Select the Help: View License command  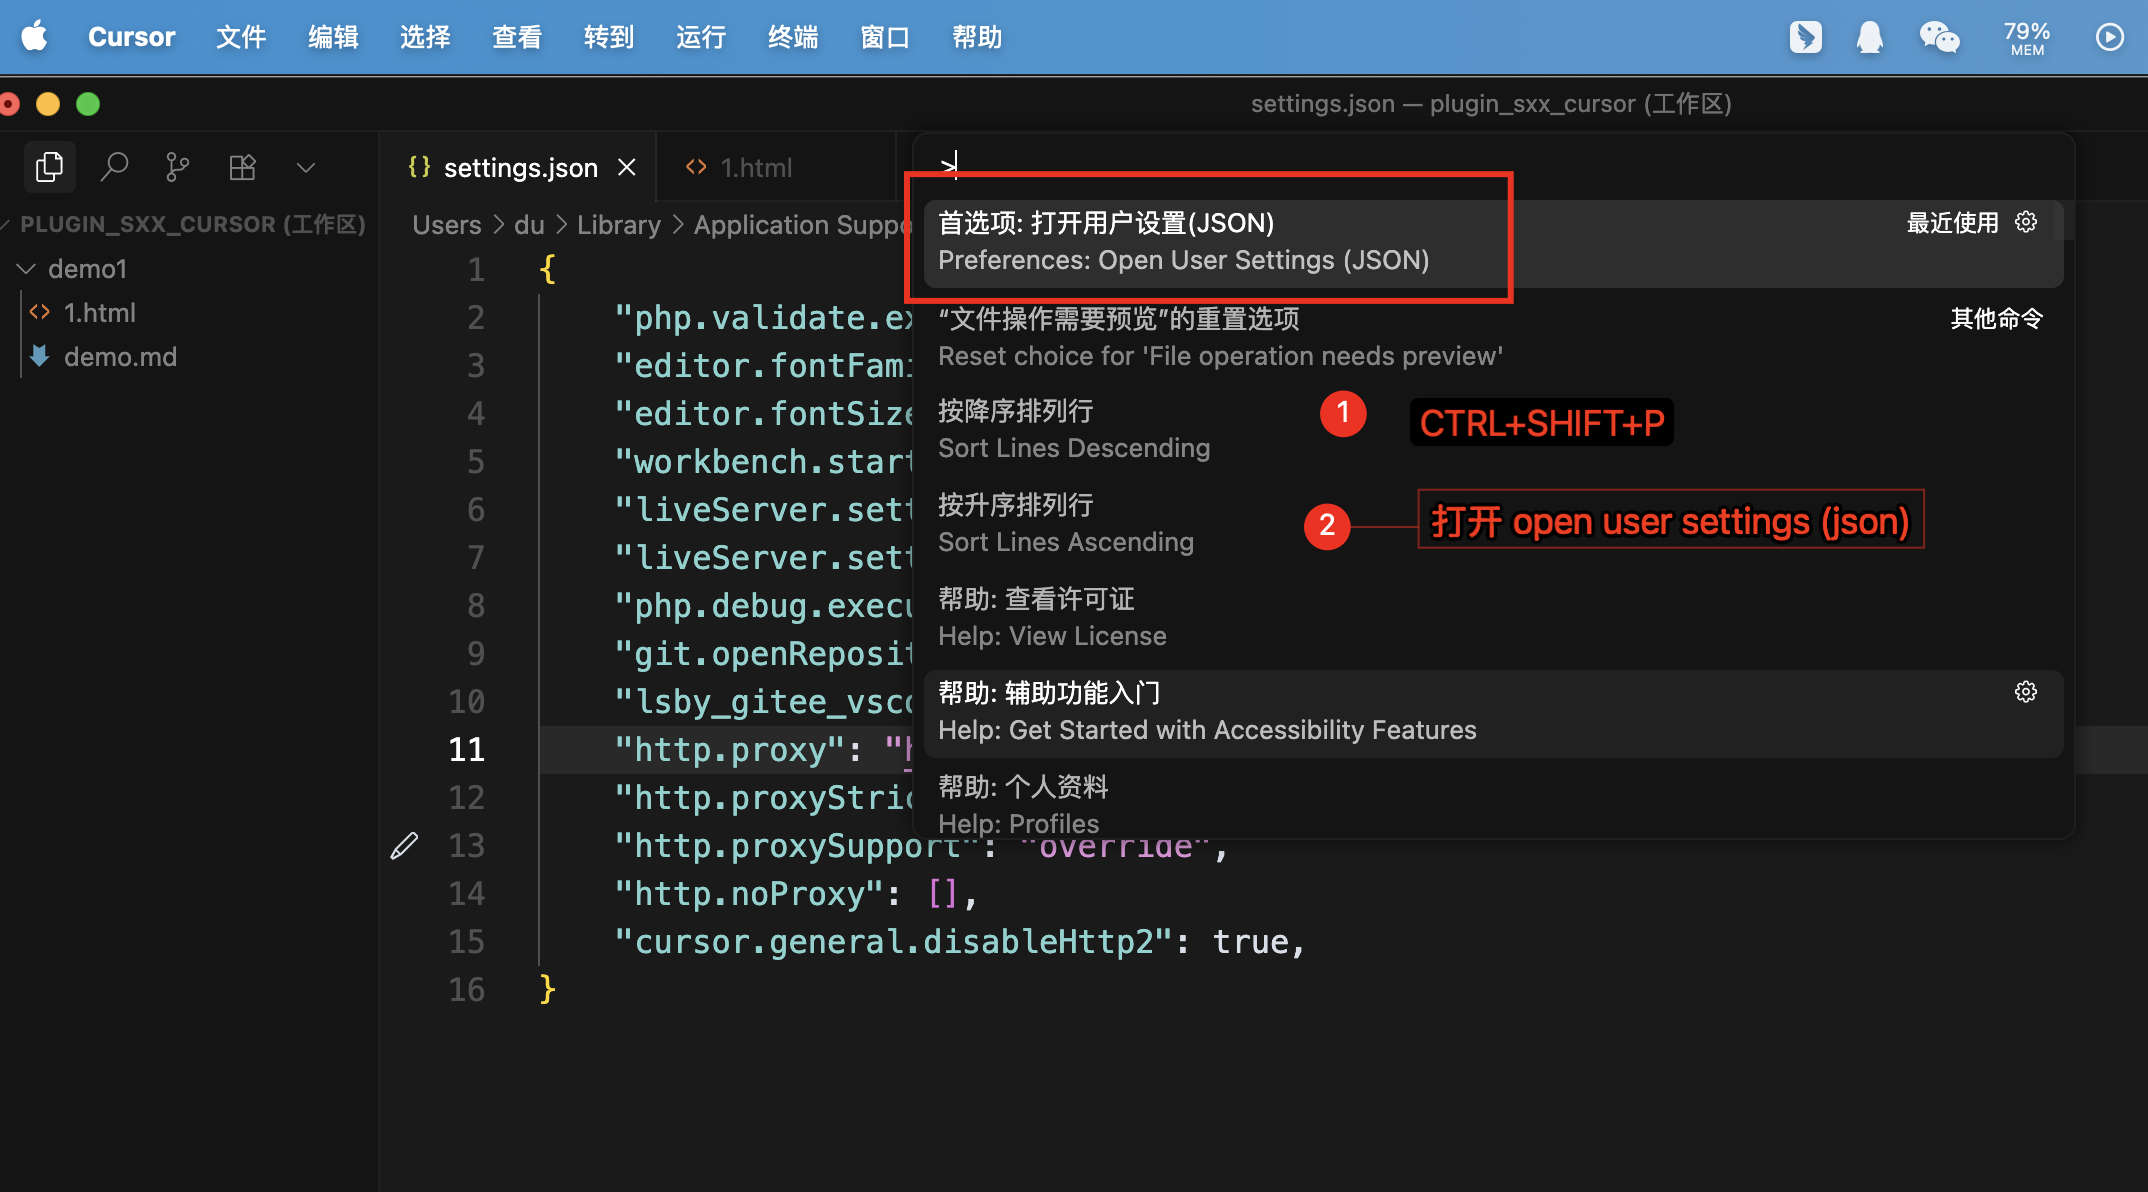click(x=1494, y=617)
